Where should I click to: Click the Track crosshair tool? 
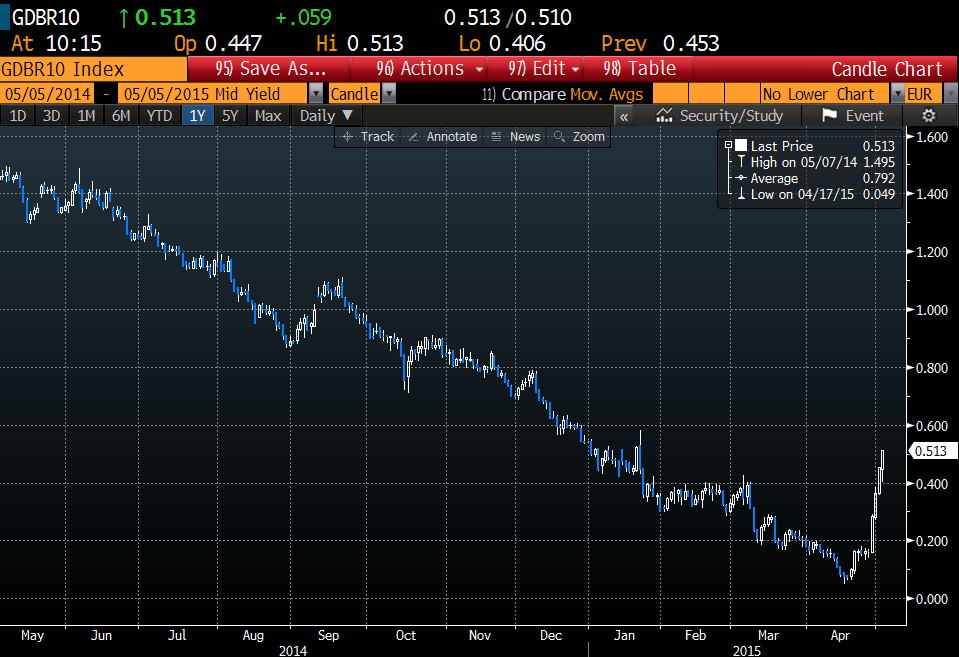tap(368, 137)
